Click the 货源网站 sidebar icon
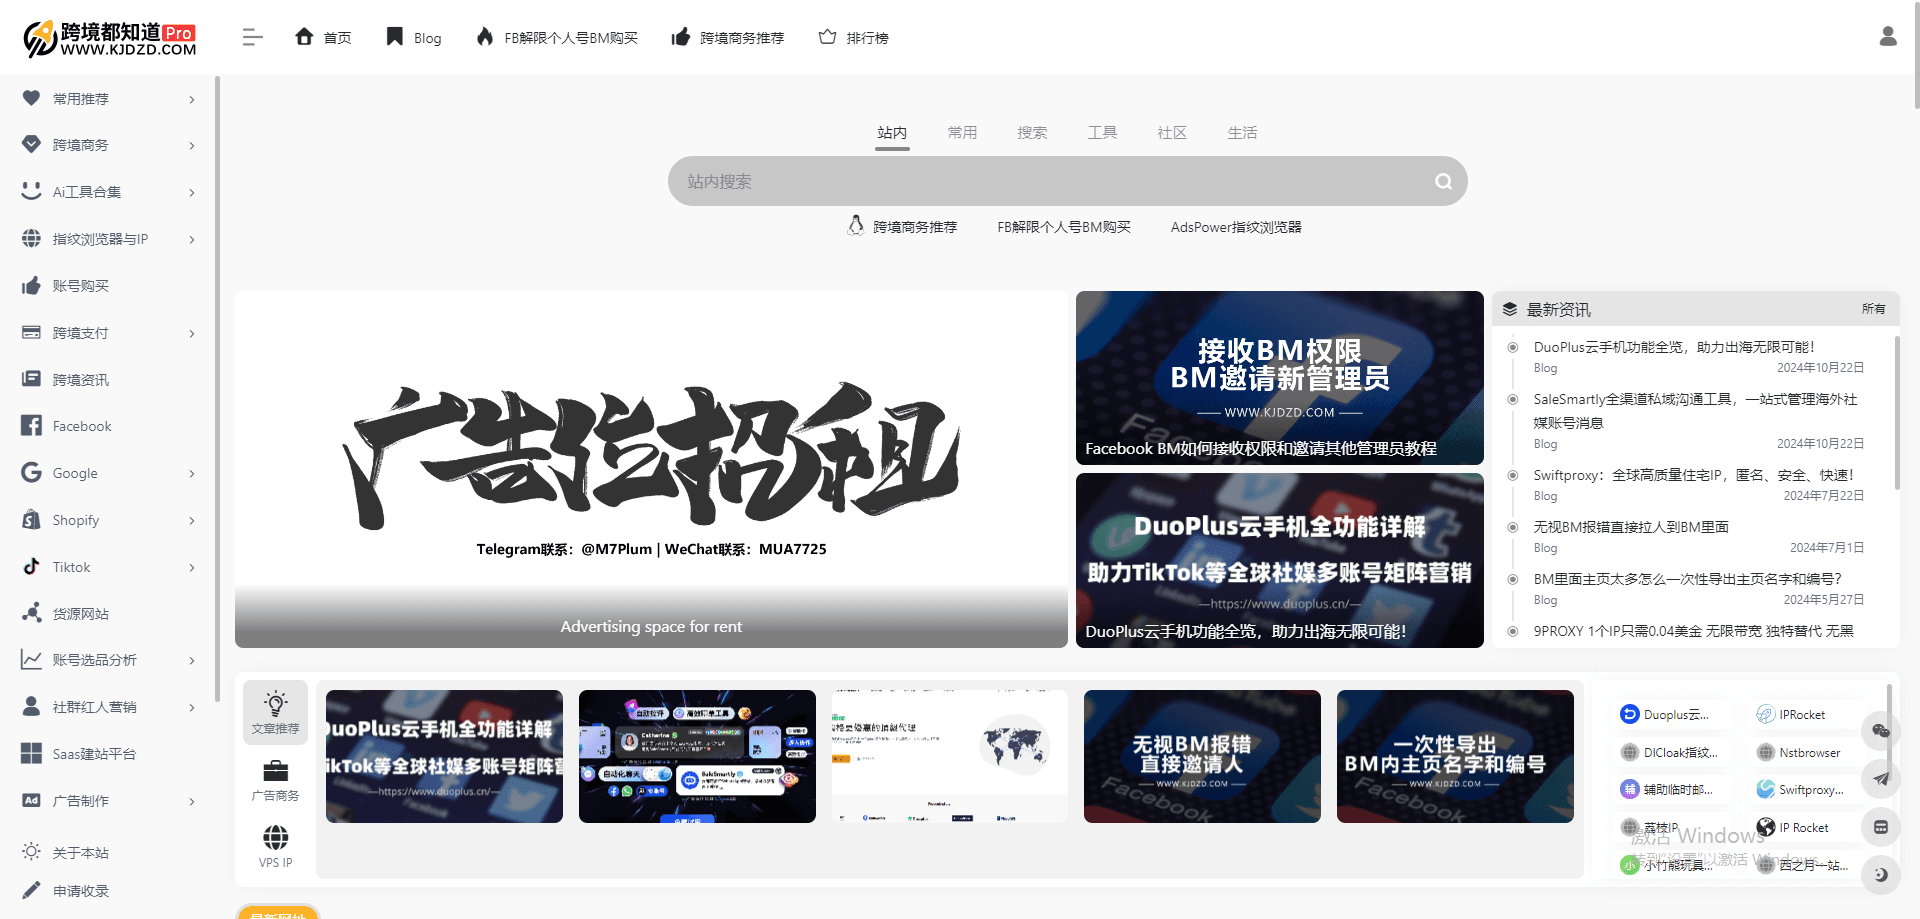The height and width of the screenshot is (919, 1920). (32, 613)
